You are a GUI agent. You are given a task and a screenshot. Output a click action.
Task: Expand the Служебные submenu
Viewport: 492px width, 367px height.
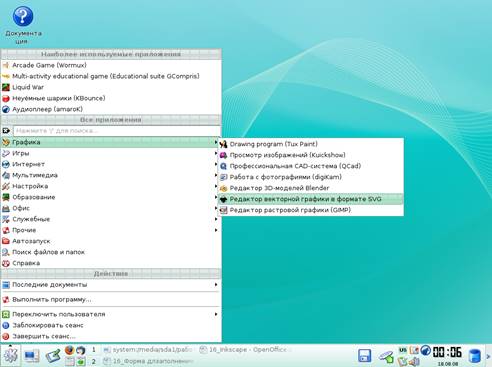point(111,219)
